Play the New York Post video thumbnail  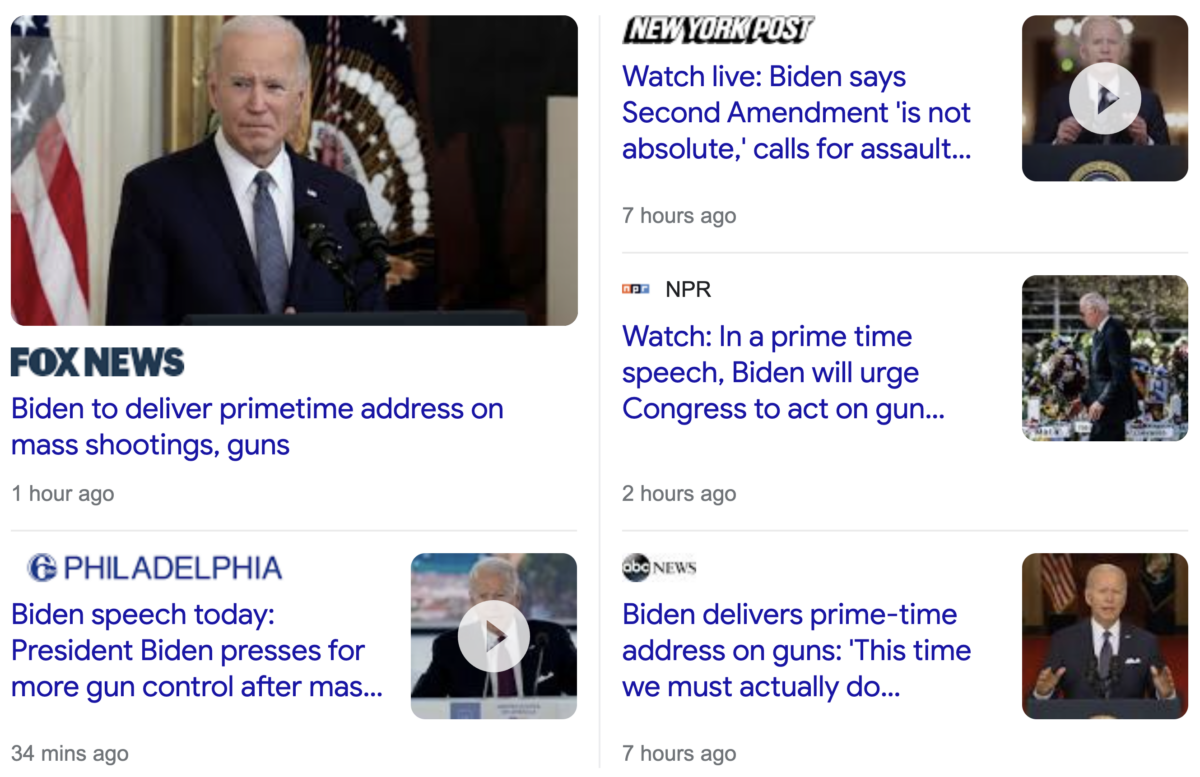(x=1105, y=98)
